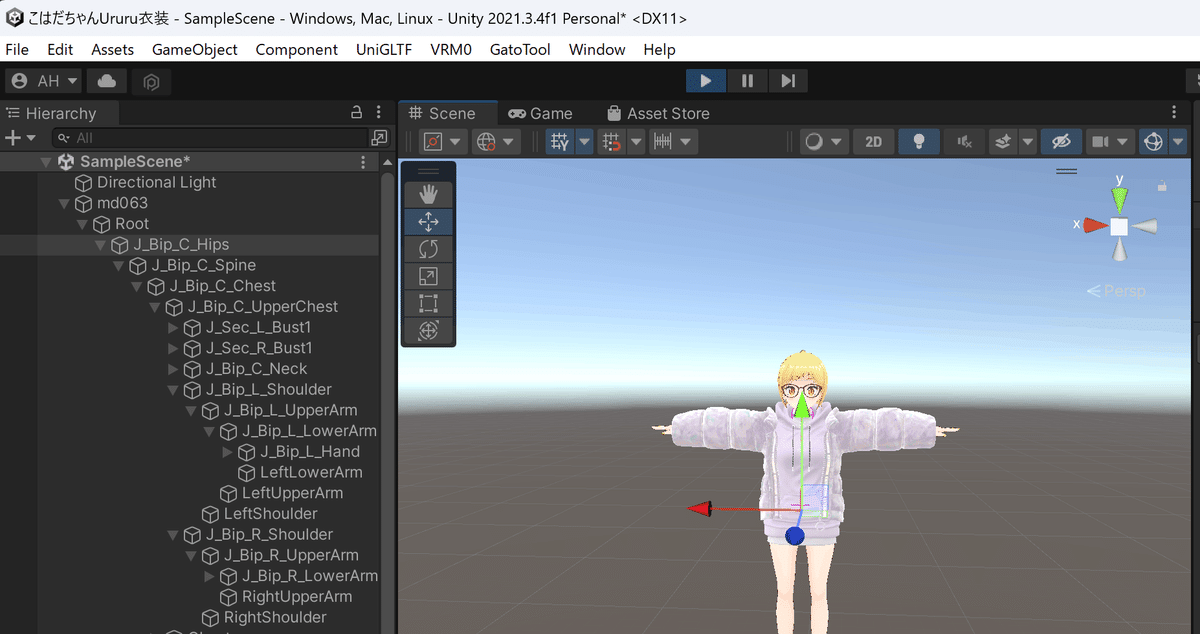Viewport: 1200px width, 634px height.
Task: Toggle scene lighting lightbulb
Action: (x=918, y=142)
